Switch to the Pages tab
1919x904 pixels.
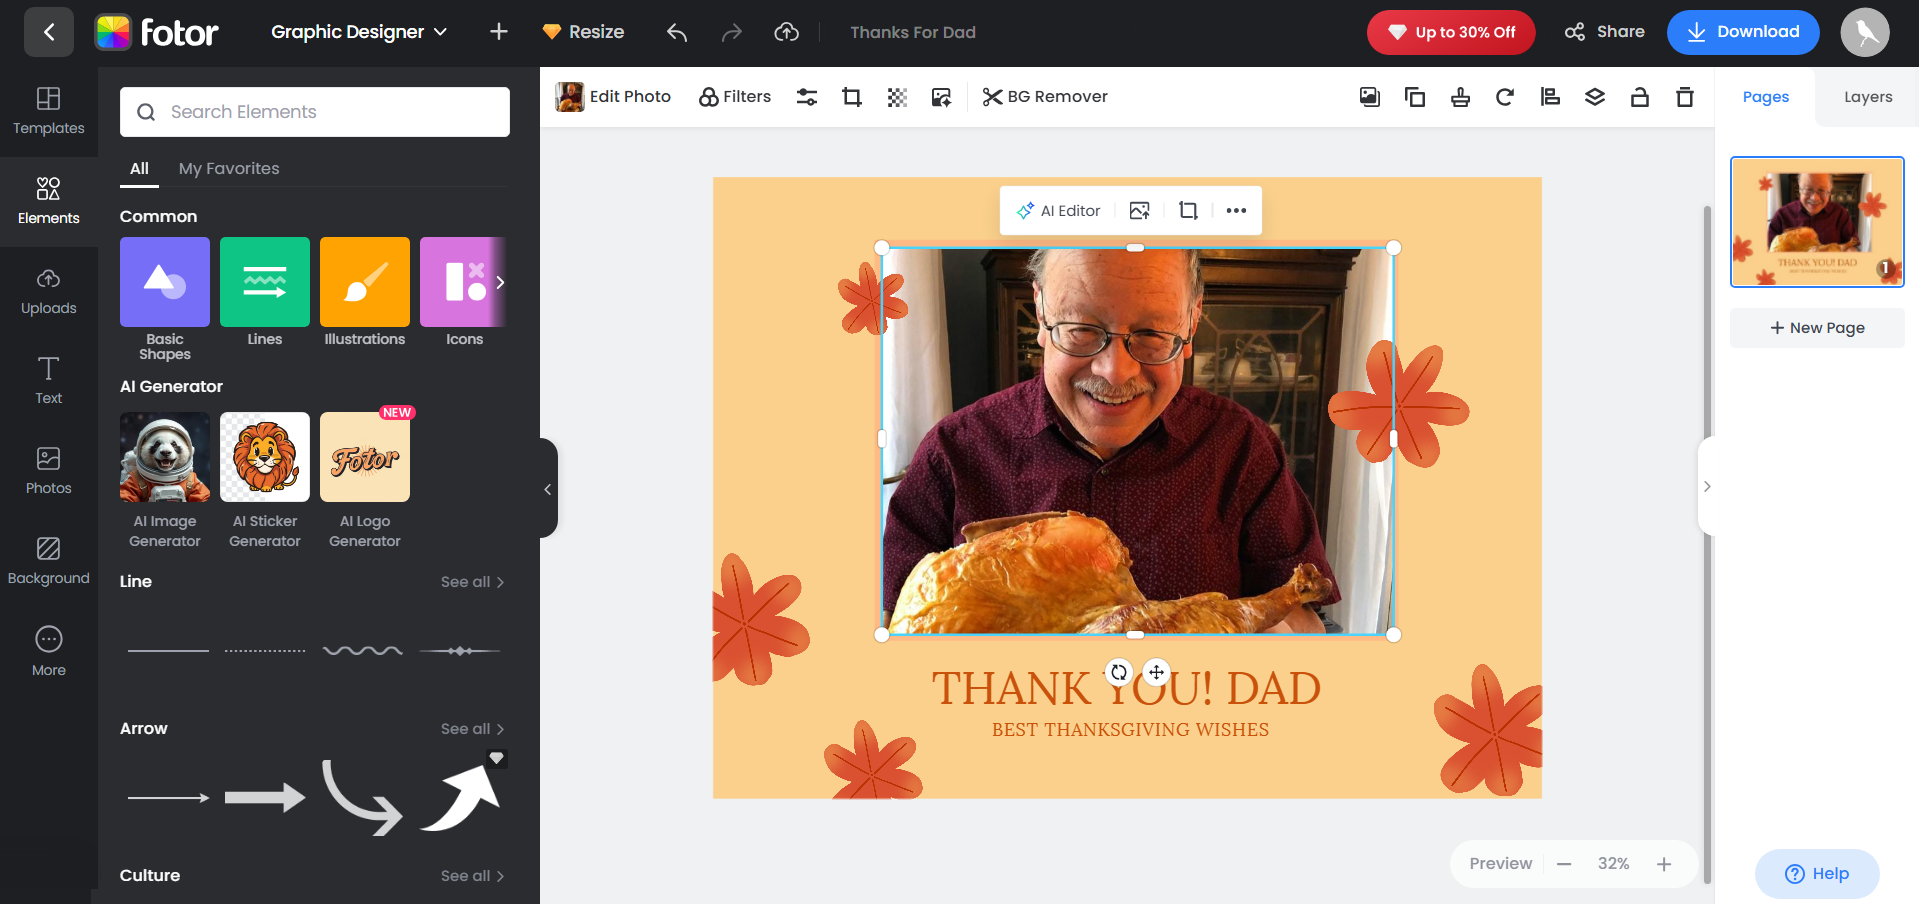point(1766,97)
